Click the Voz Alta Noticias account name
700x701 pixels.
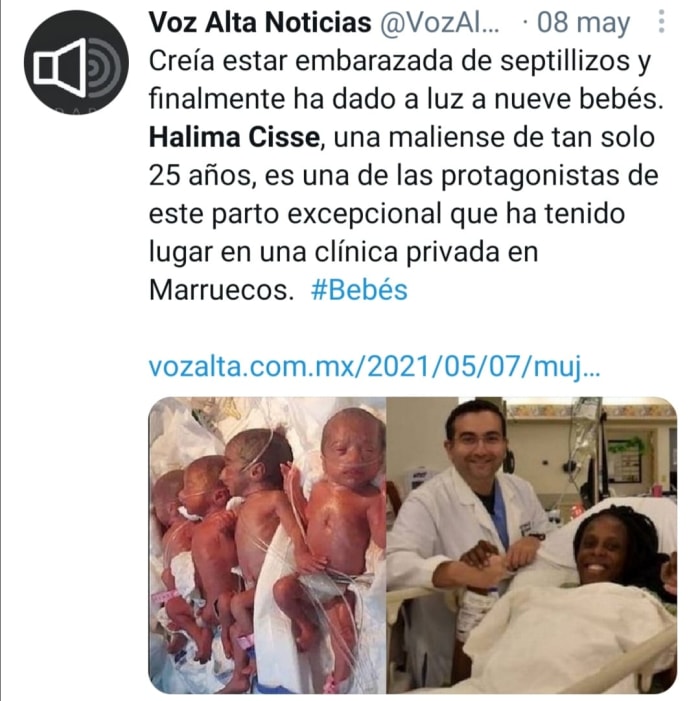click(x=260, y=22)
